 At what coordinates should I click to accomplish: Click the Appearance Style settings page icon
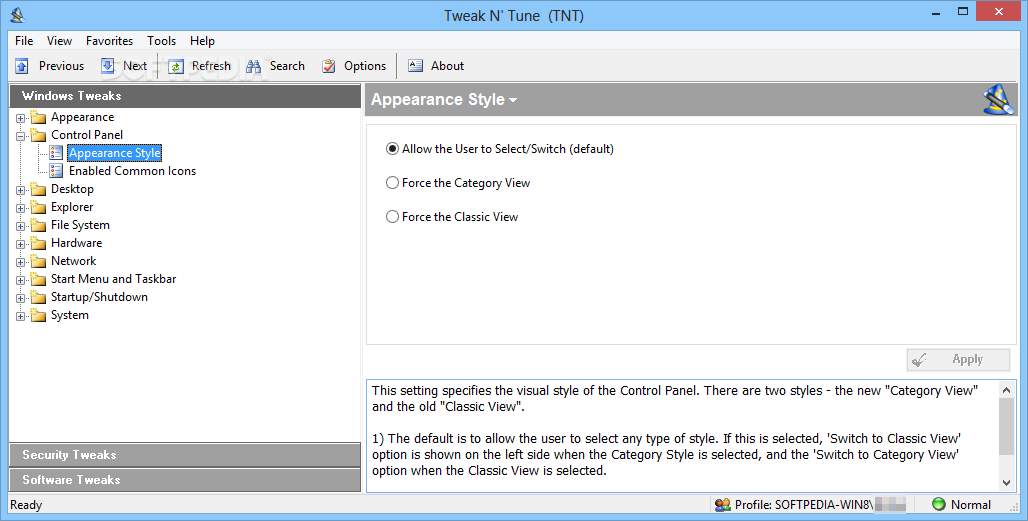[56, 153]
